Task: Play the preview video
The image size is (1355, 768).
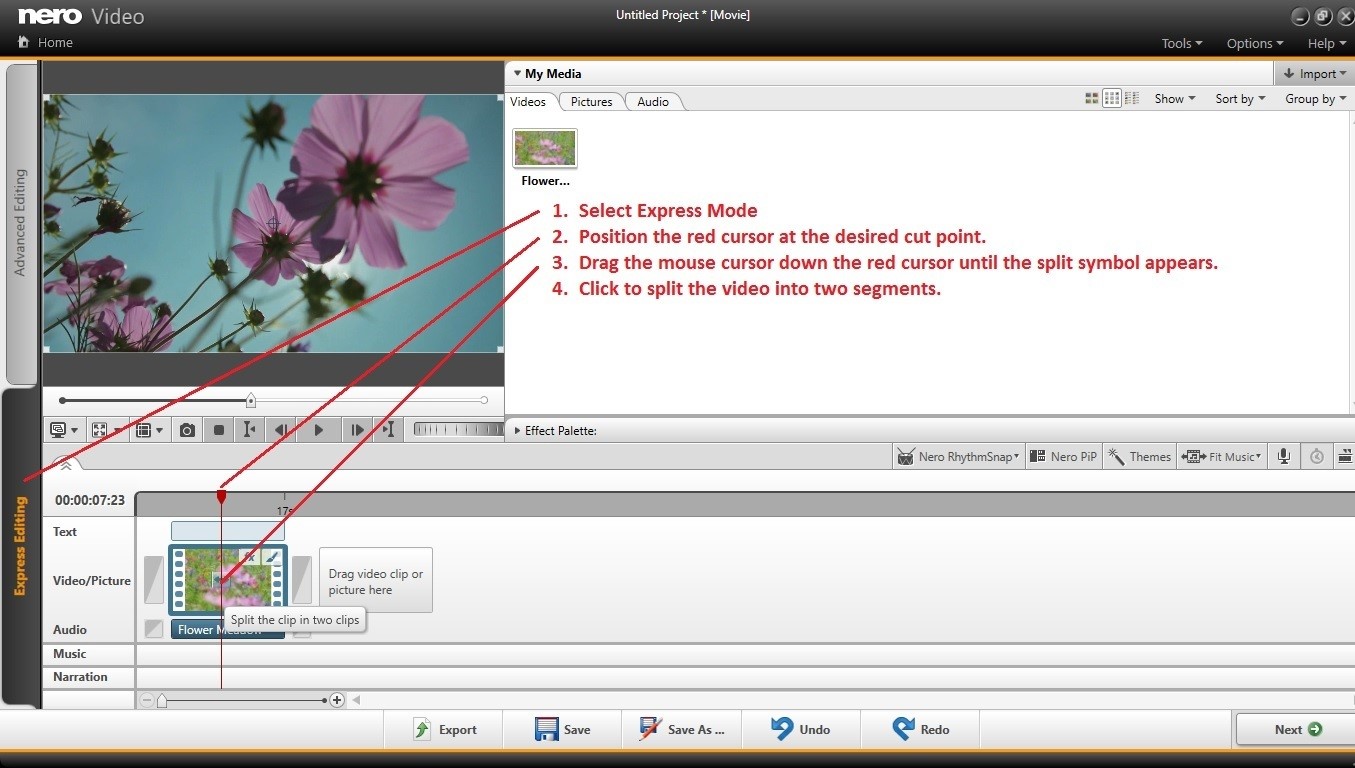Action: tap(319, 430)
